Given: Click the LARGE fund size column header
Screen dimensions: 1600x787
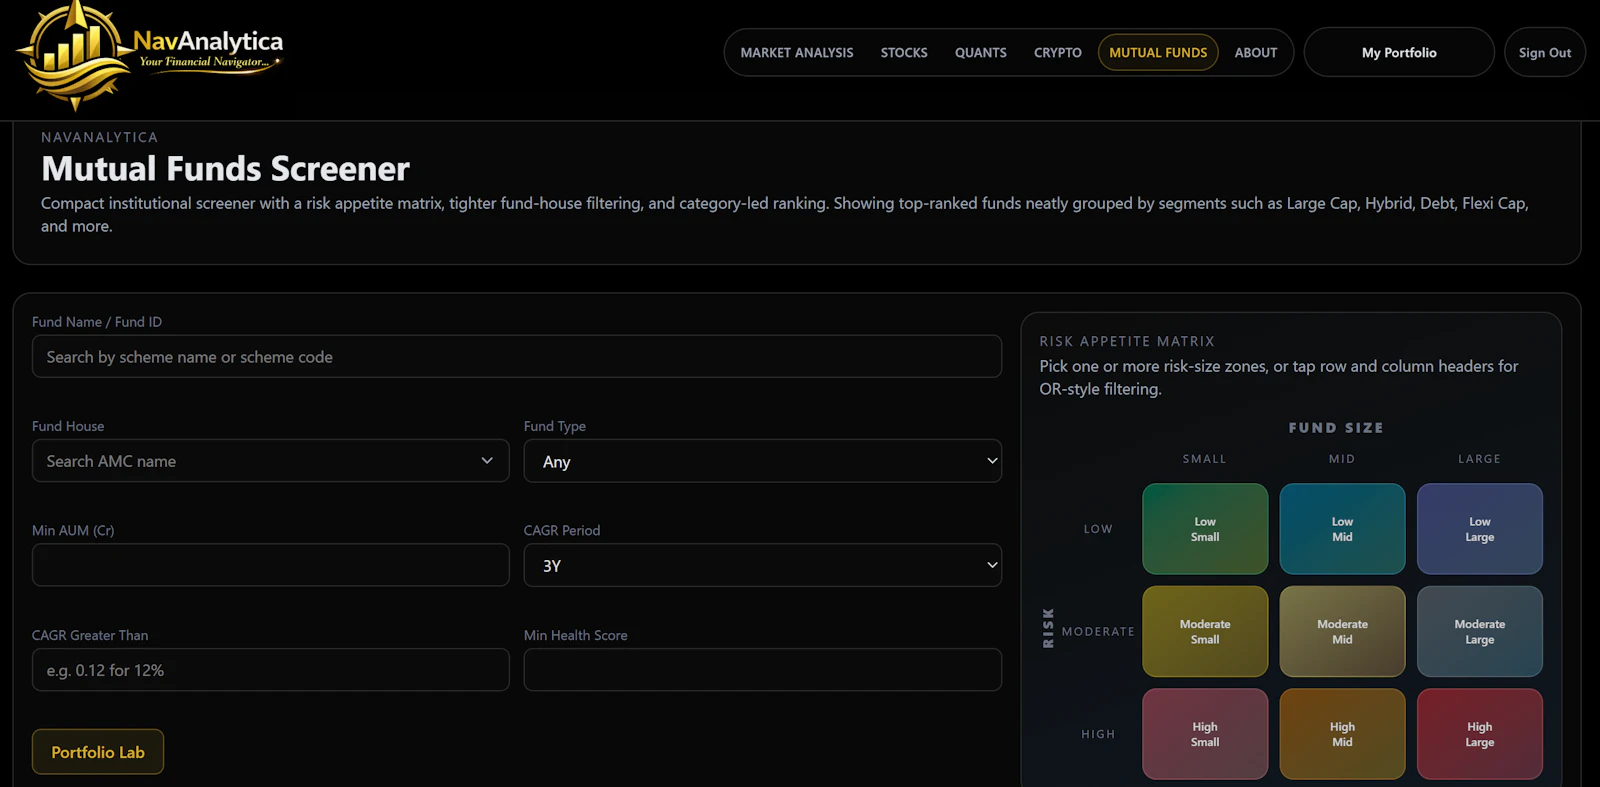Looking at the screenshot, I should click(1480, 459).
